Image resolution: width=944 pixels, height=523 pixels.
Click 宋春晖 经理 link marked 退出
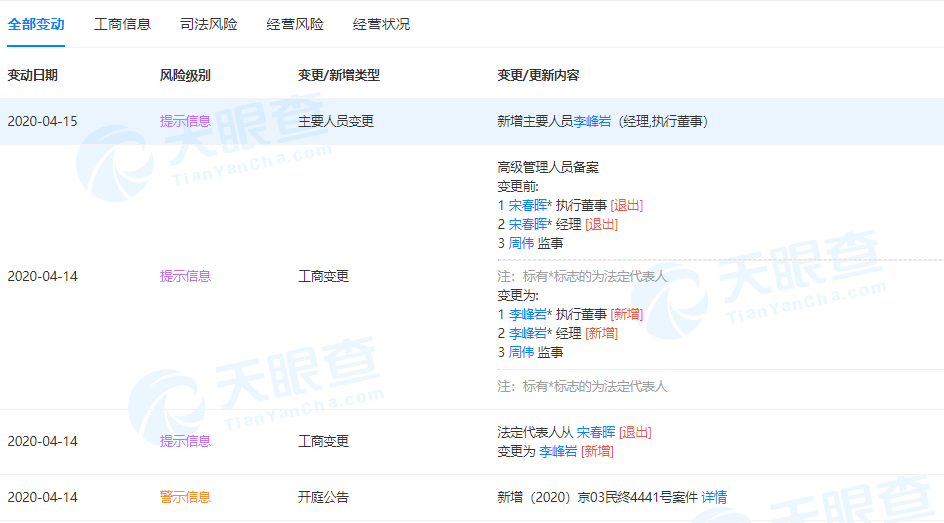point(527,224)
